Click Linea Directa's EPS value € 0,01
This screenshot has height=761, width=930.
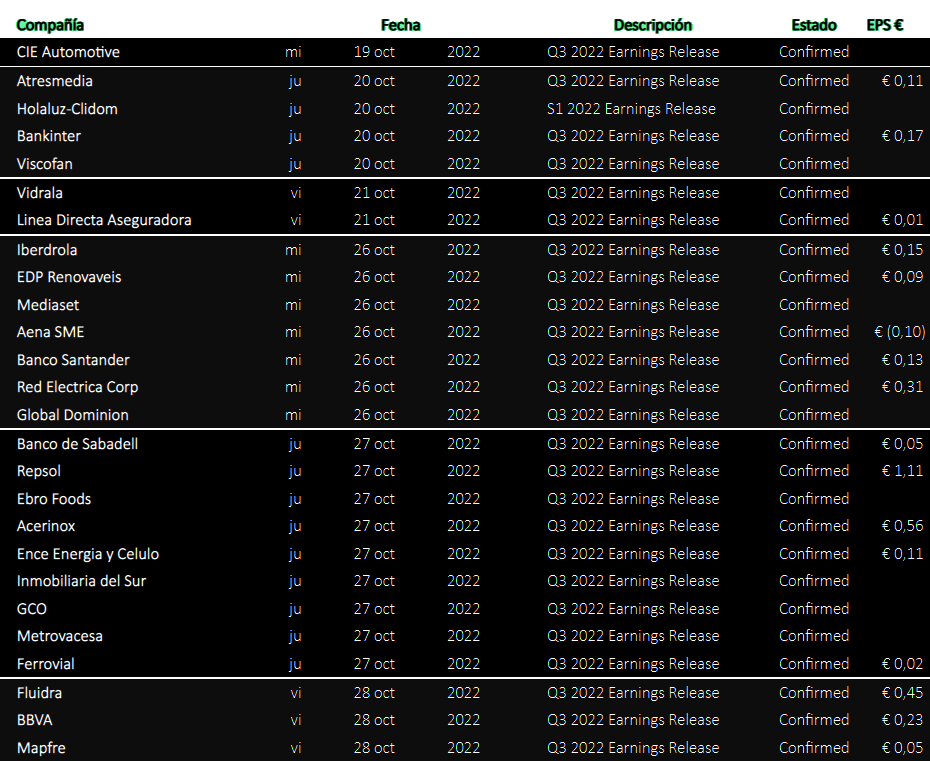(x=902, y=220)
